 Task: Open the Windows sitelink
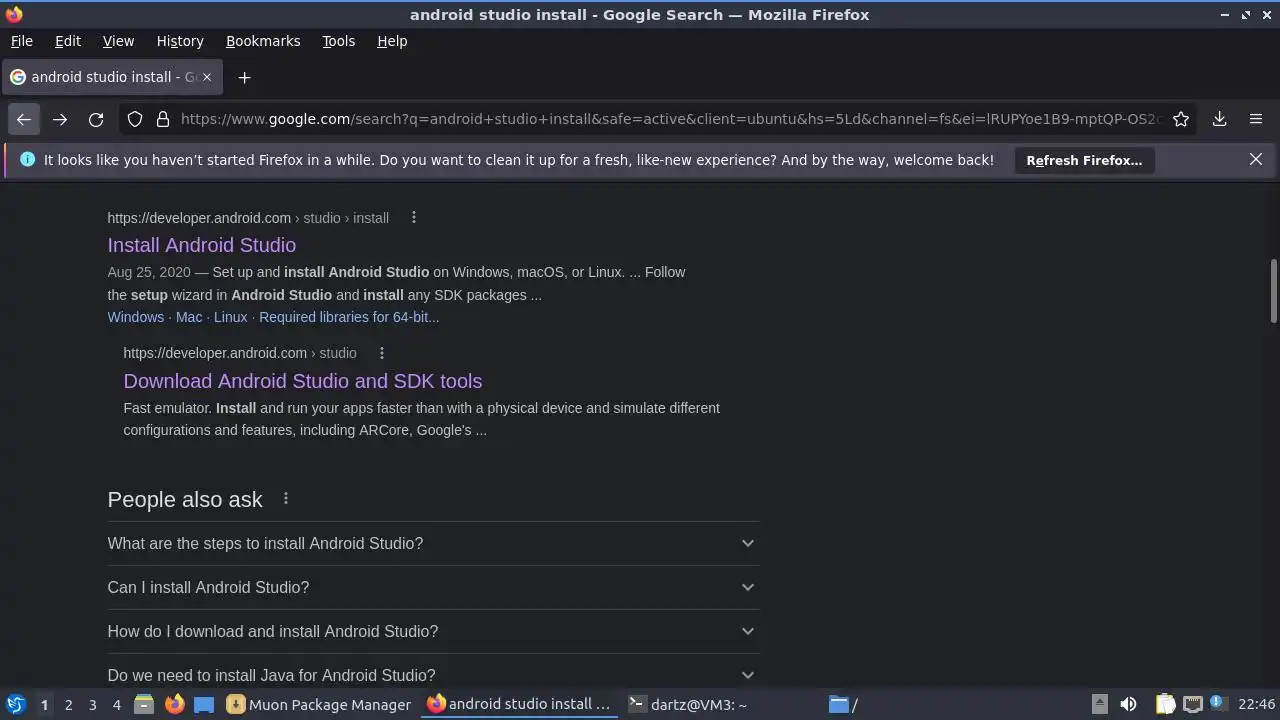click(x=136, y=317)
